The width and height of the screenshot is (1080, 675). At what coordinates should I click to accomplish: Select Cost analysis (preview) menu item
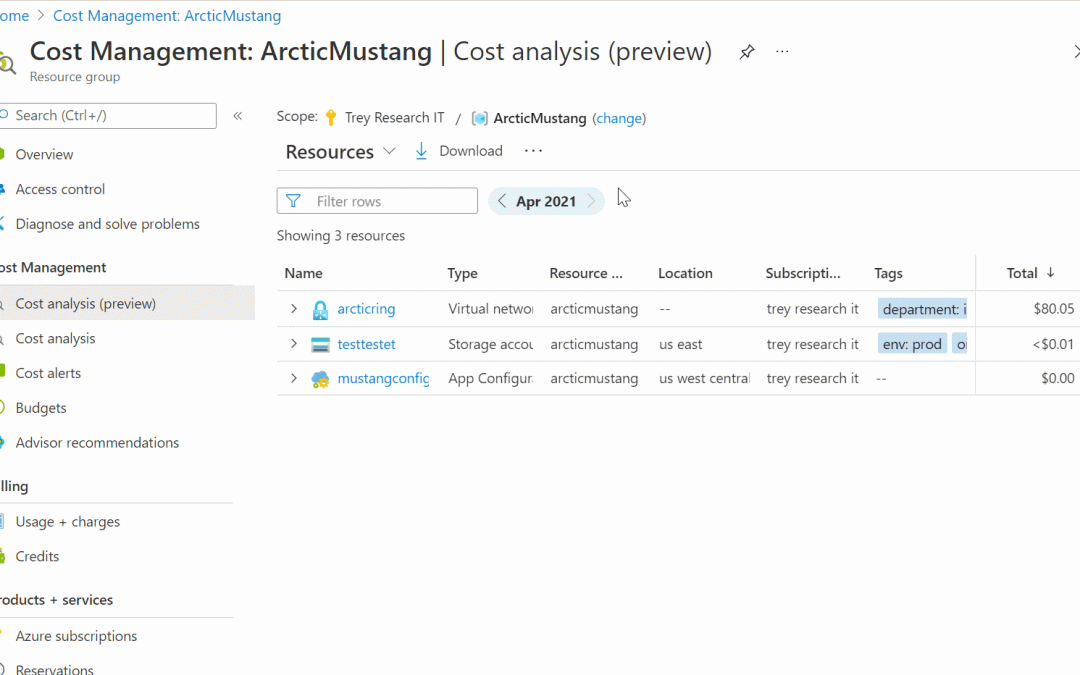pyautogui.click(x=85, y=303)
